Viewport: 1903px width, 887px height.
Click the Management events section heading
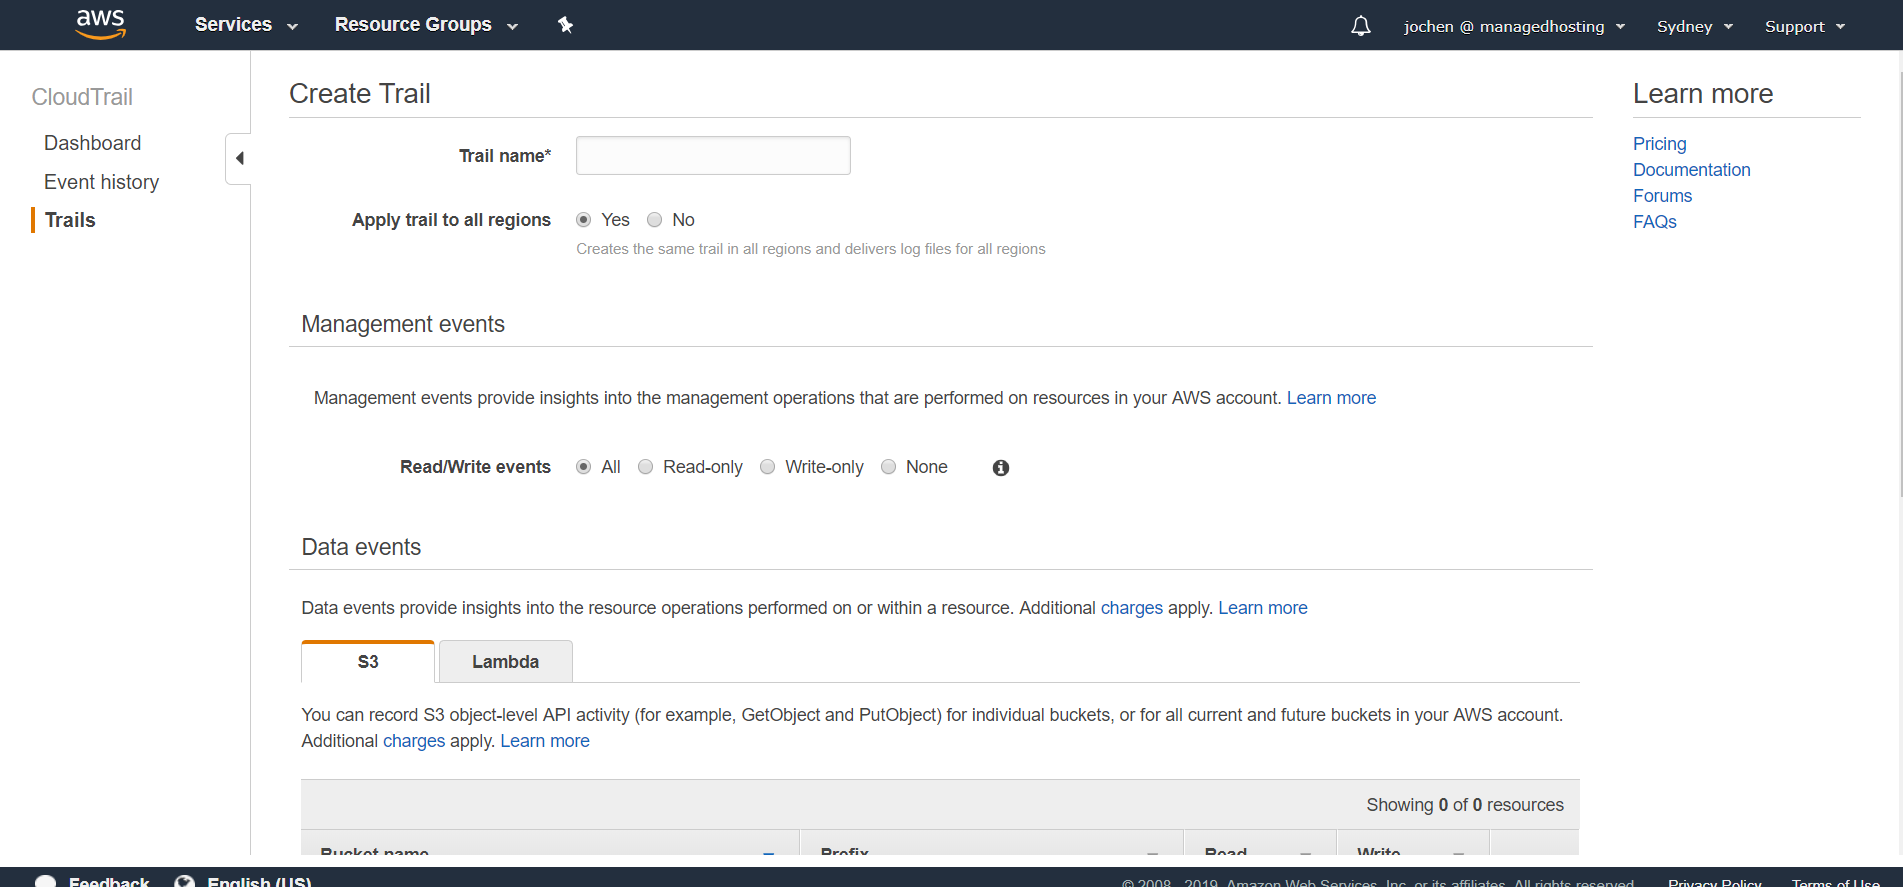[x=403, y=324]
